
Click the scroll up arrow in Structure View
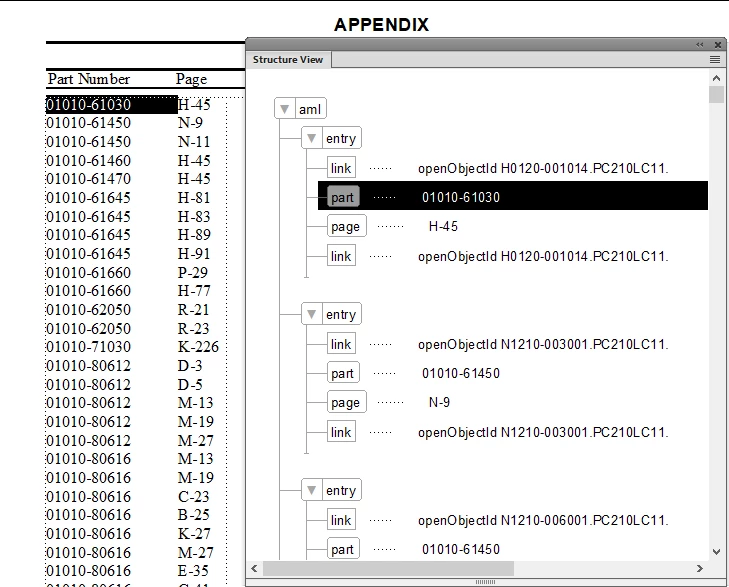point(716,78)
